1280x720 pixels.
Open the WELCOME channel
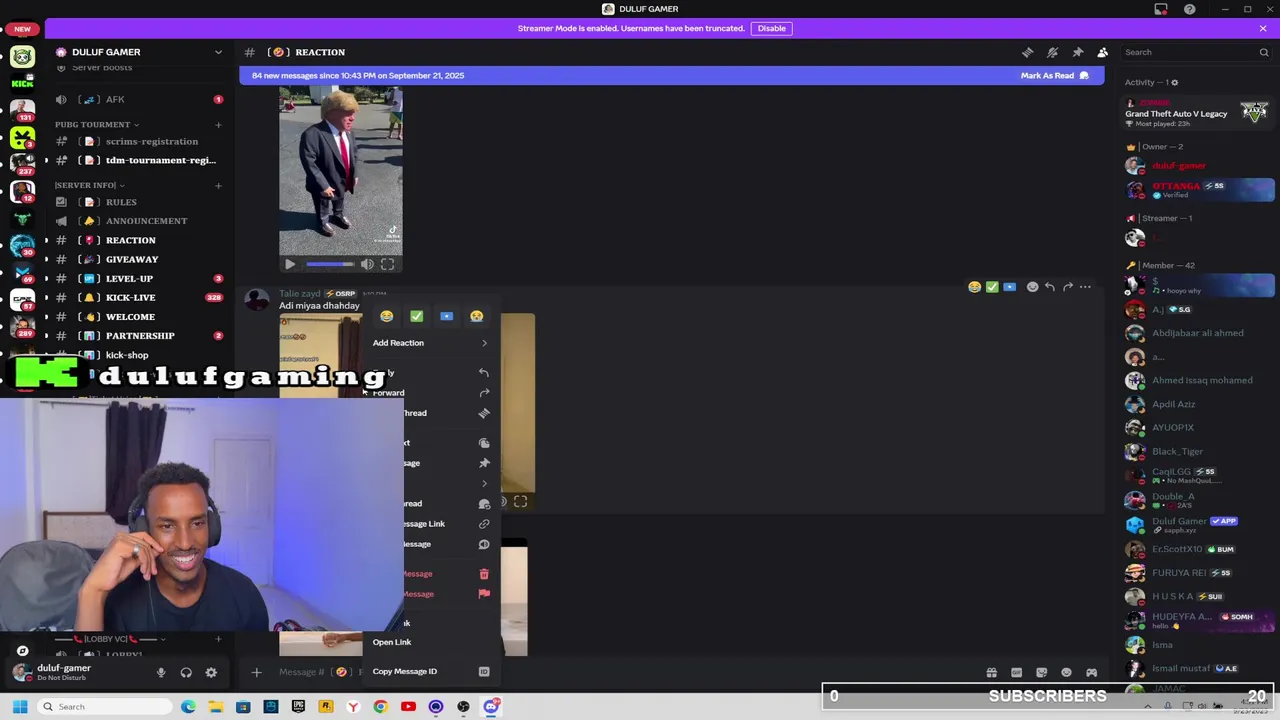click(x=138, y=317)
